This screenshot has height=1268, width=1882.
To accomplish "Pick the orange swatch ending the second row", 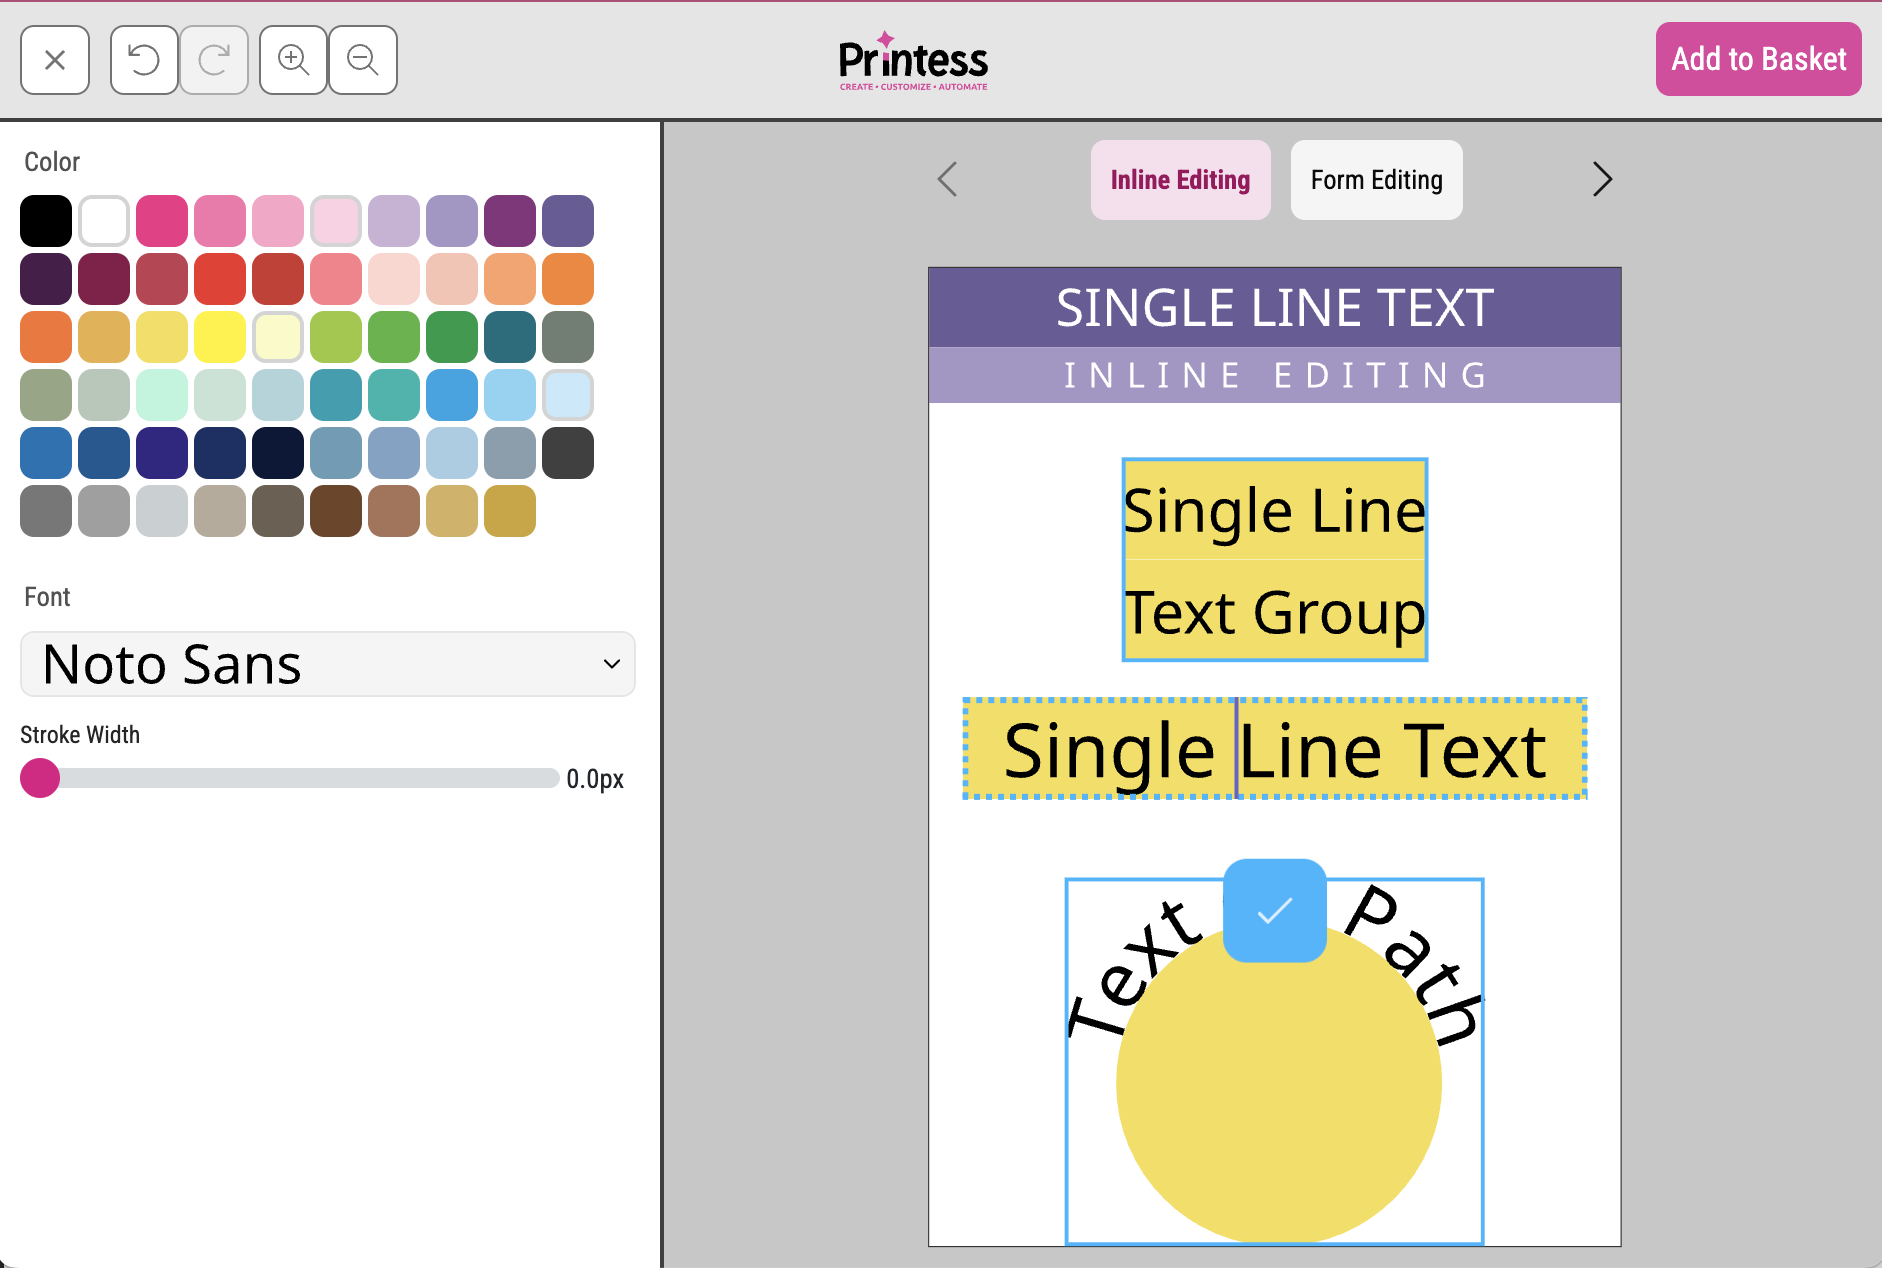I will pos(568,279).
